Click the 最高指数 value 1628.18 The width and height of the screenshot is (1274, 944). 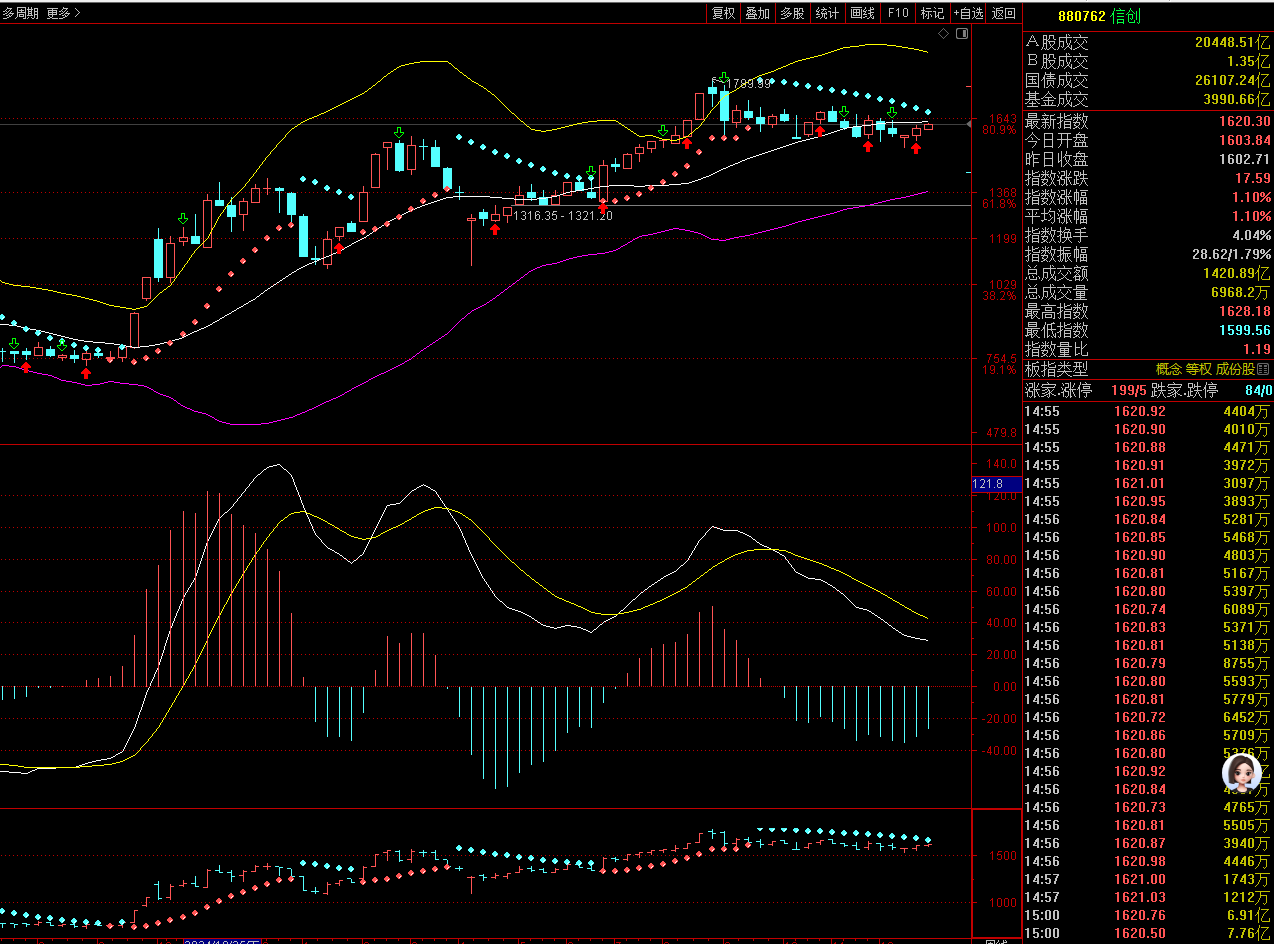[x=1245, y=311]
